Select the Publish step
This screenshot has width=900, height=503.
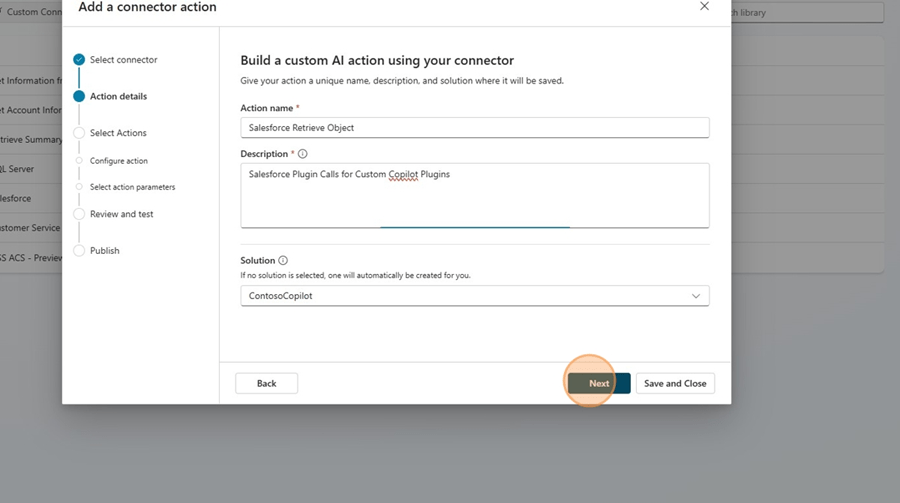coord(104,251)
